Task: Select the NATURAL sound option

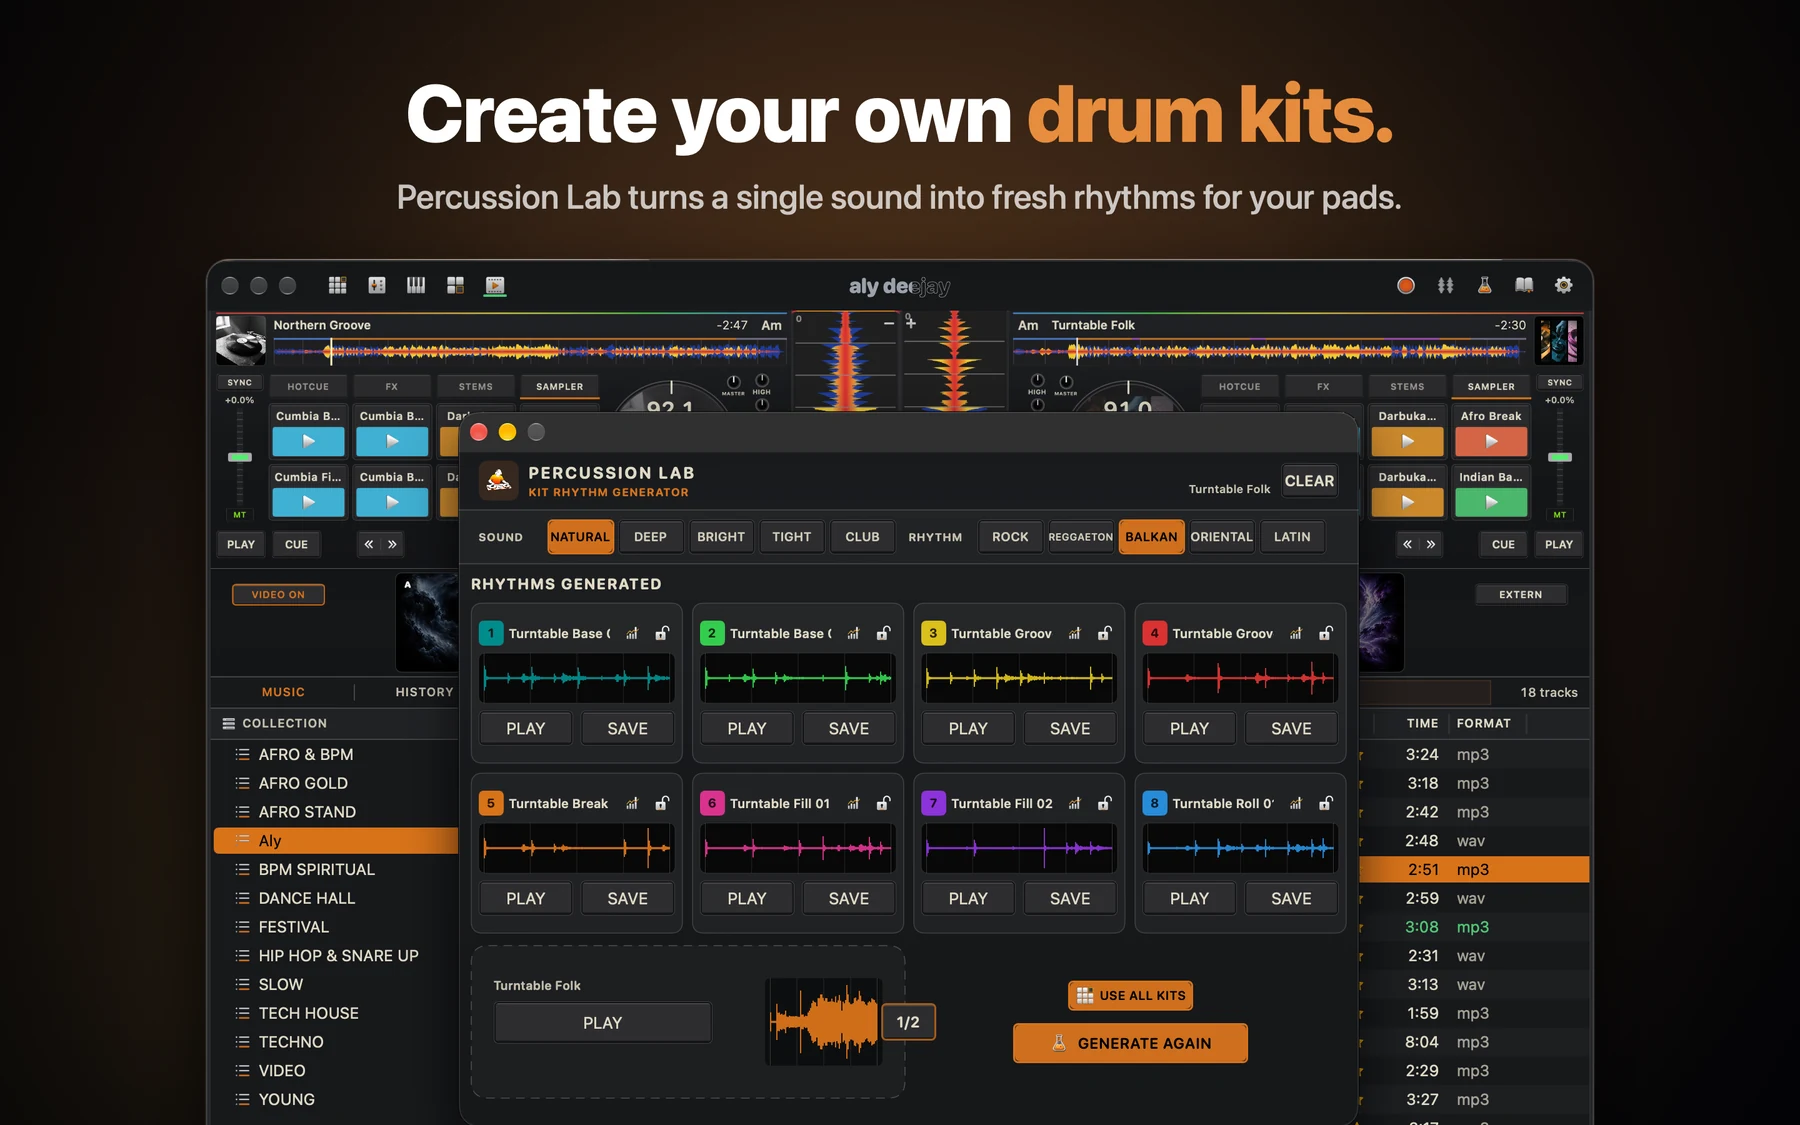Action: pyautogui.click(x=580, y=537)
